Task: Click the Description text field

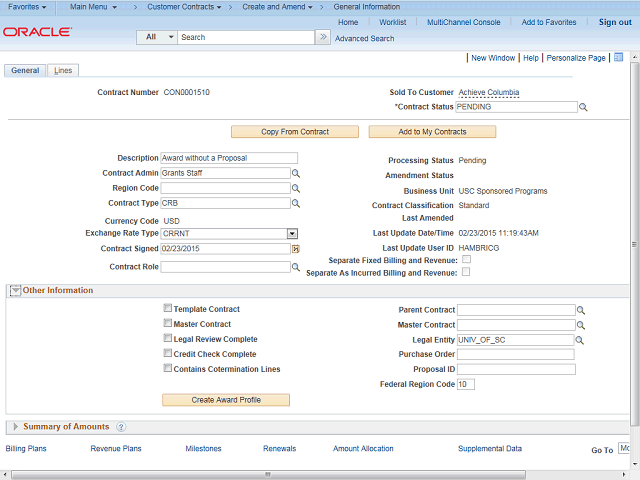Action: point(229,158)
